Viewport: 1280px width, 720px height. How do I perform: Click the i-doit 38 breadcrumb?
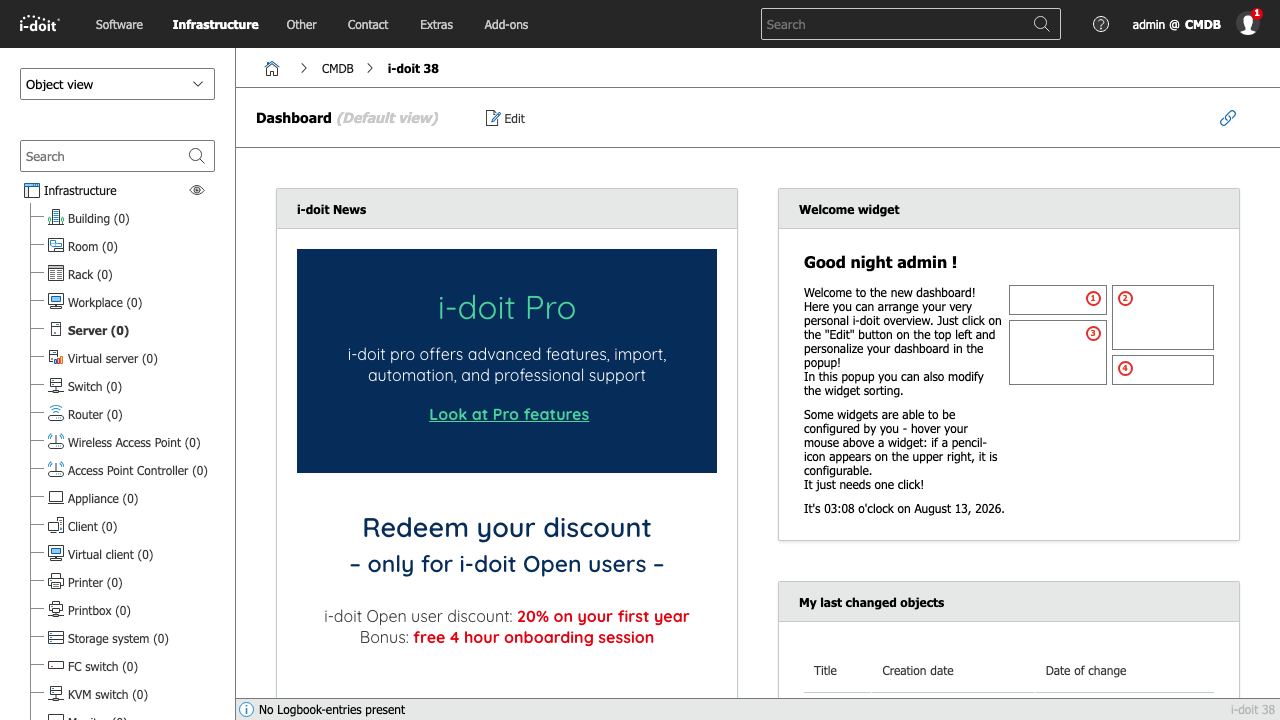coord(413,68)
